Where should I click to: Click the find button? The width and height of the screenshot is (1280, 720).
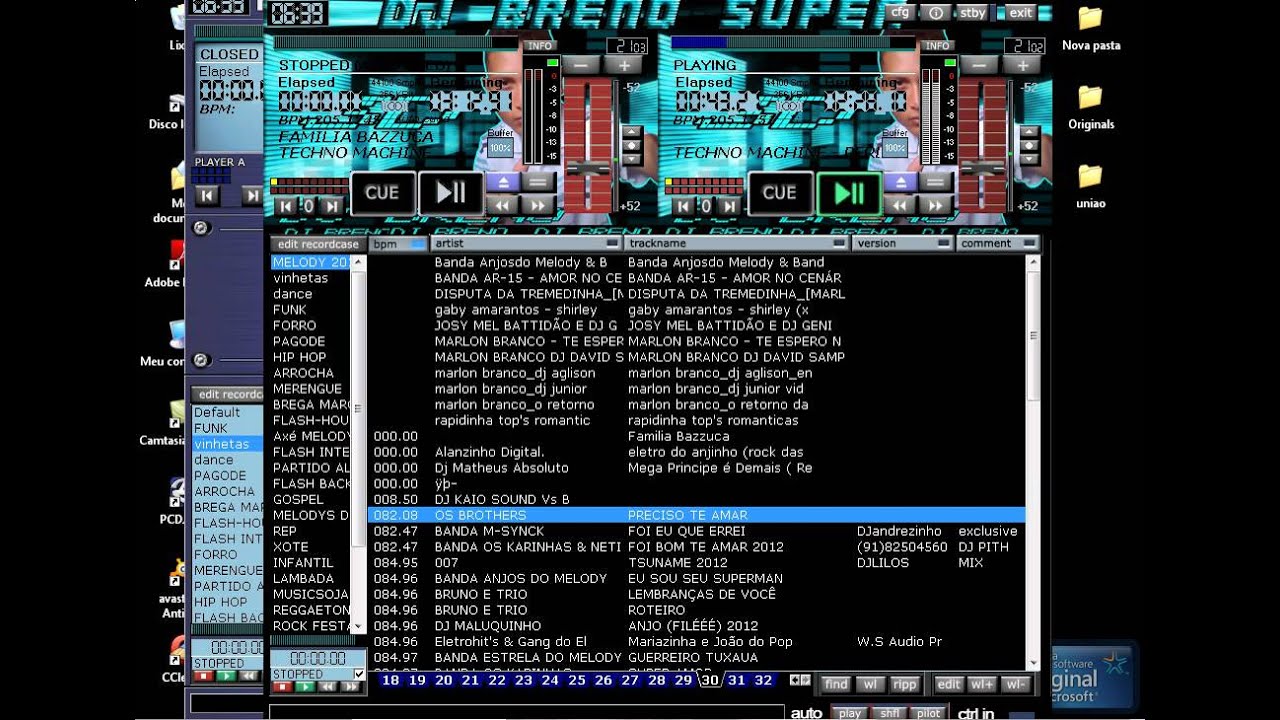click(x=836, y=684)
